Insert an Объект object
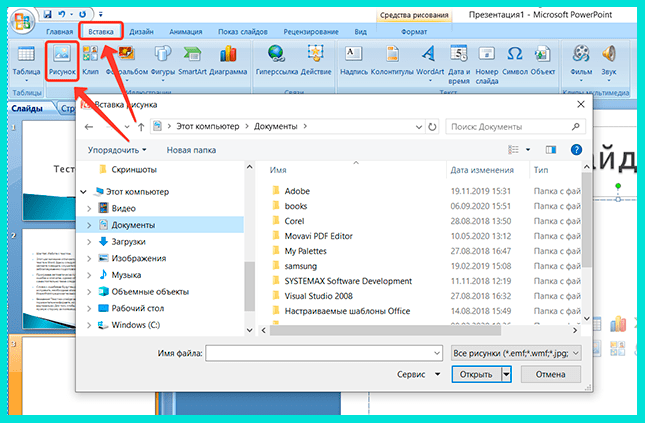Screen dimensions: 645x423 click(x=543, y=60)
